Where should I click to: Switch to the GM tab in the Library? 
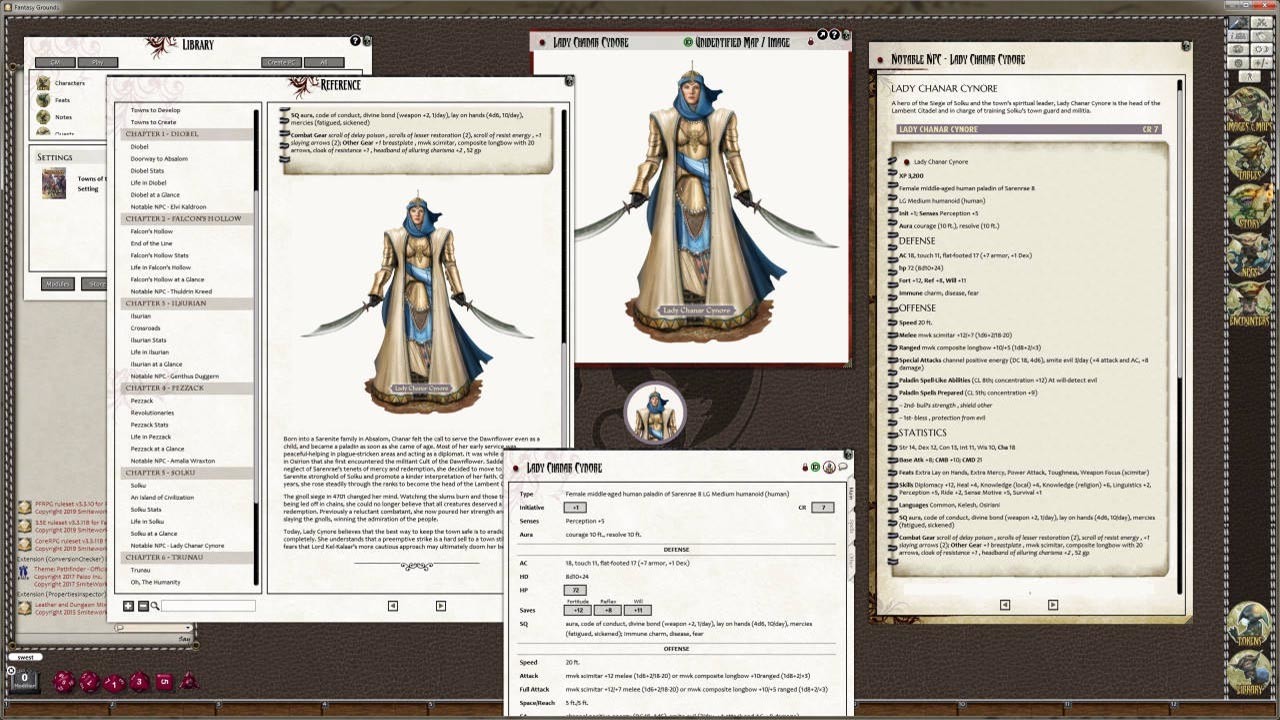[55, 62]
